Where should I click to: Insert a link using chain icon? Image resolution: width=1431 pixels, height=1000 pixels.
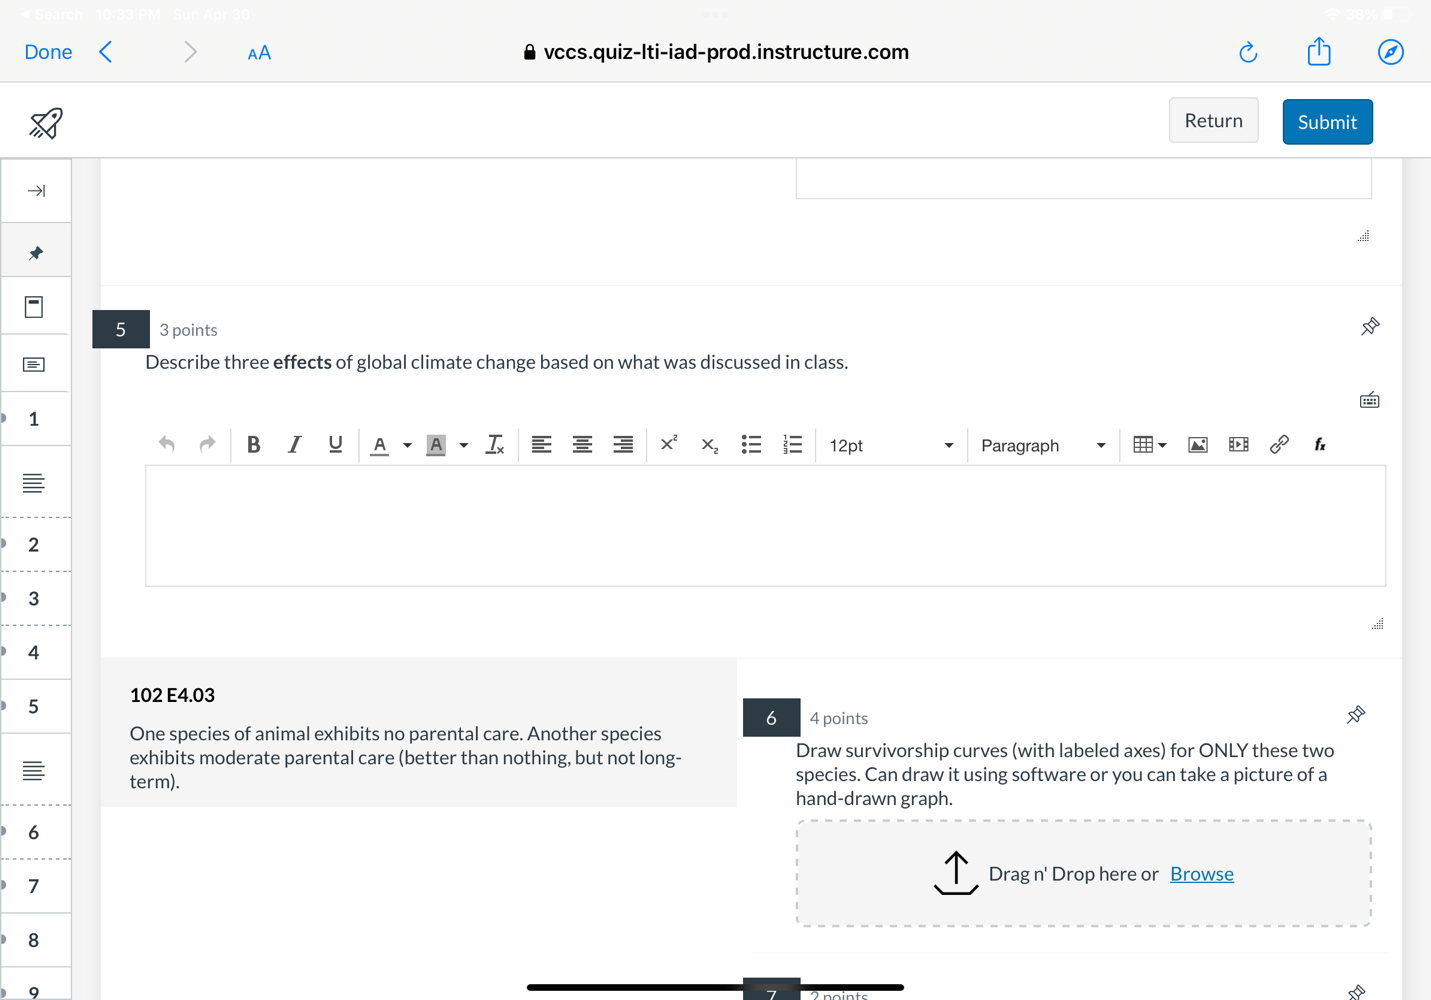point(1279,445)
